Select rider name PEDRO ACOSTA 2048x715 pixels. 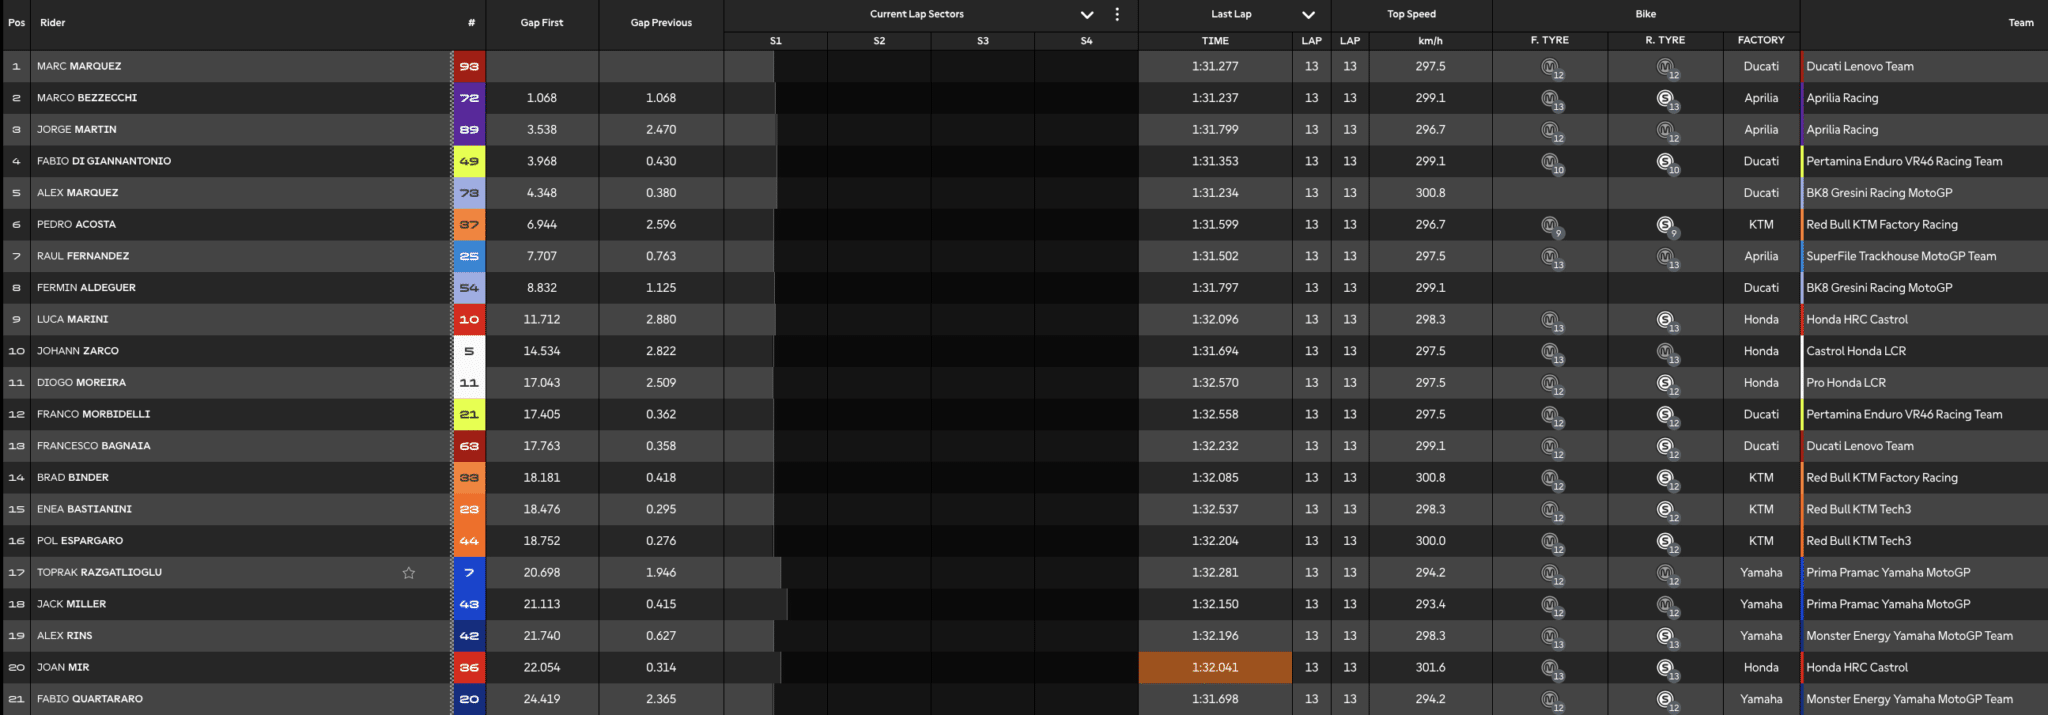[x=76, y=225]
